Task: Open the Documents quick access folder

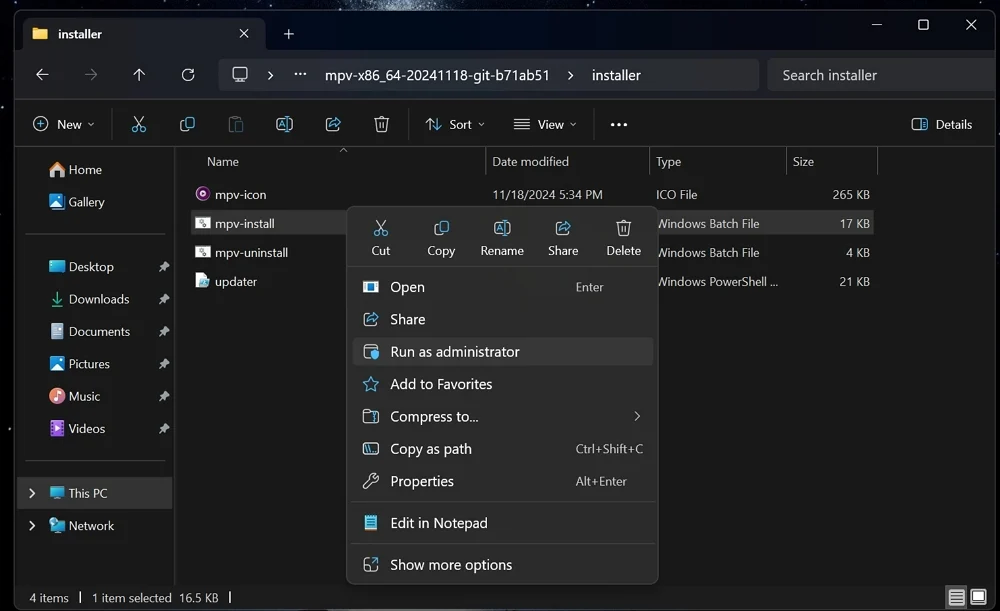Action: pyautogui.click(x=90, y=332)
